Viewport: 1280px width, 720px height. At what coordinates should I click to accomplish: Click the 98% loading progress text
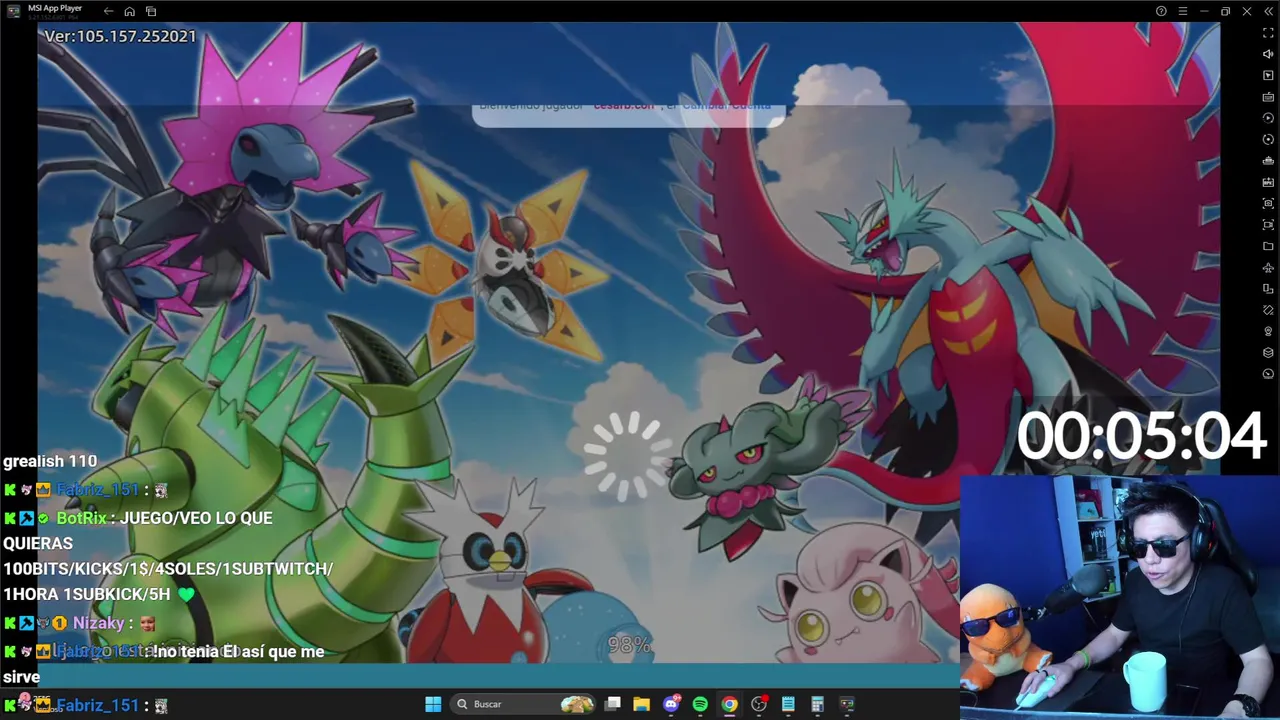tap(630, 645)
